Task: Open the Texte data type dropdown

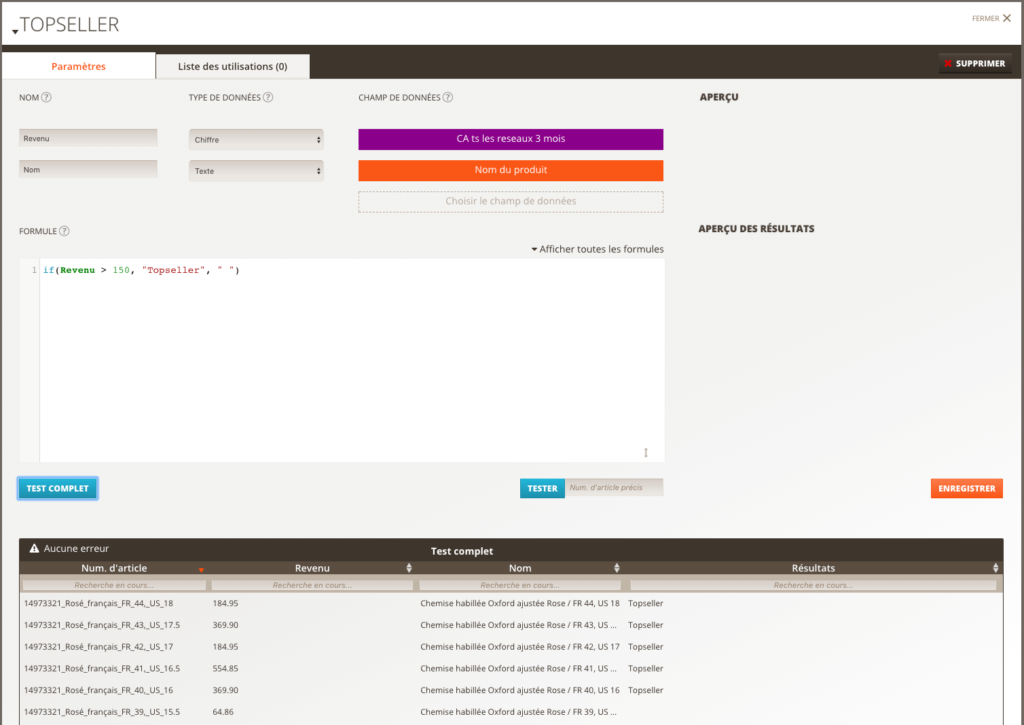Action: 256,171
